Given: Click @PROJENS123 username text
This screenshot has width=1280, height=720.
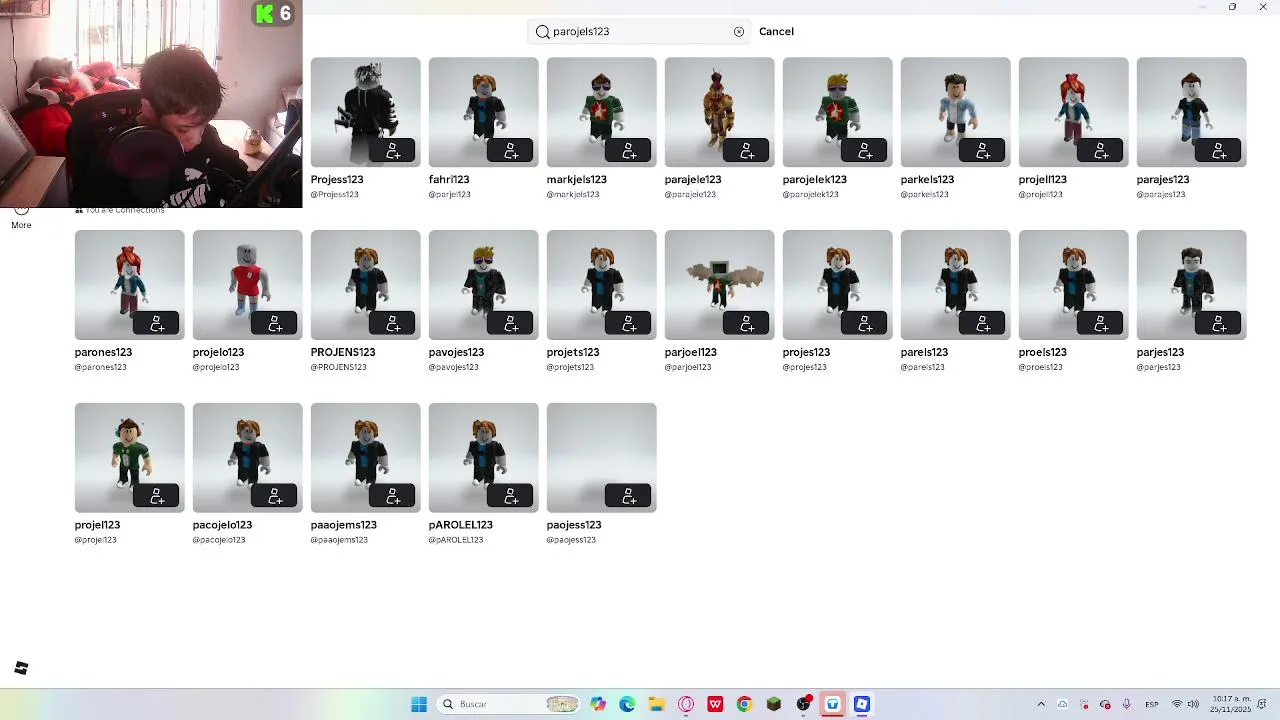Looking at the screenshot, I should point(339,368).
